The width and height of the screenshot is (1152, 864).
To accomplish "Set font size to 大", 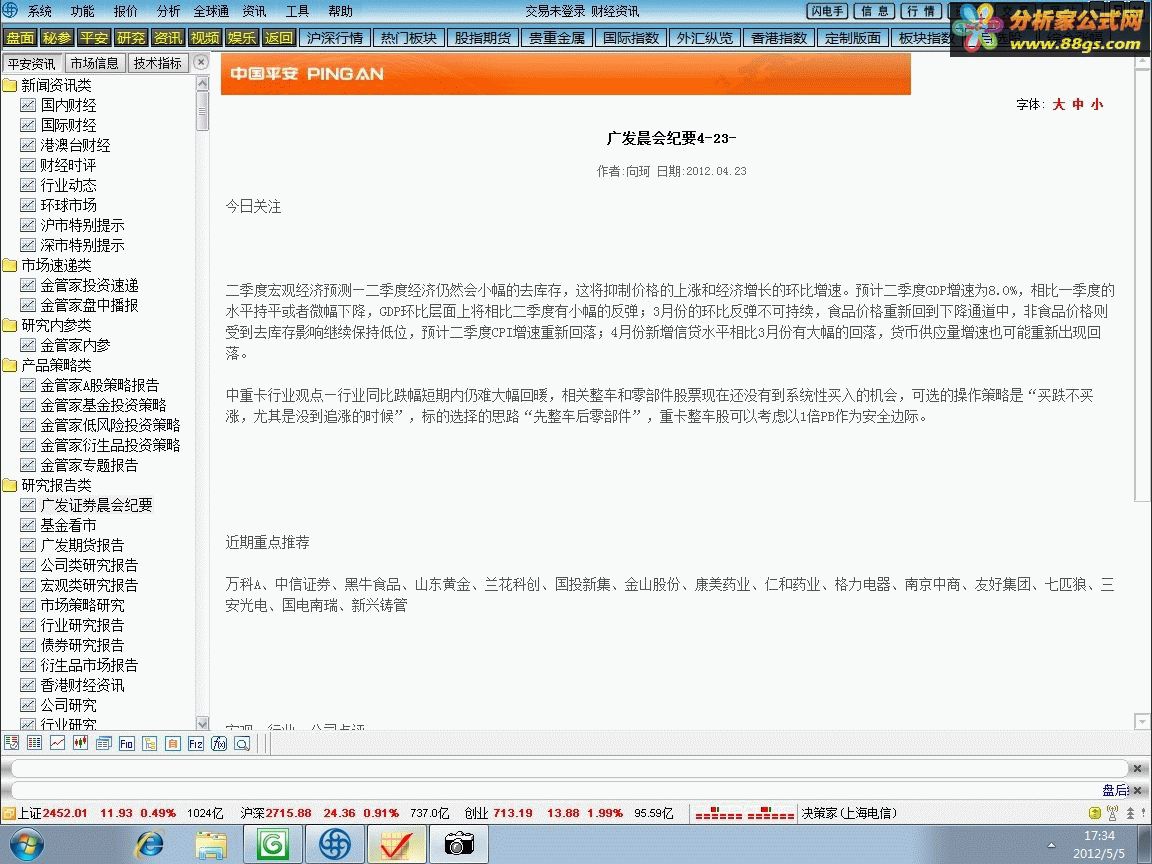I will tap(1059, 104).
